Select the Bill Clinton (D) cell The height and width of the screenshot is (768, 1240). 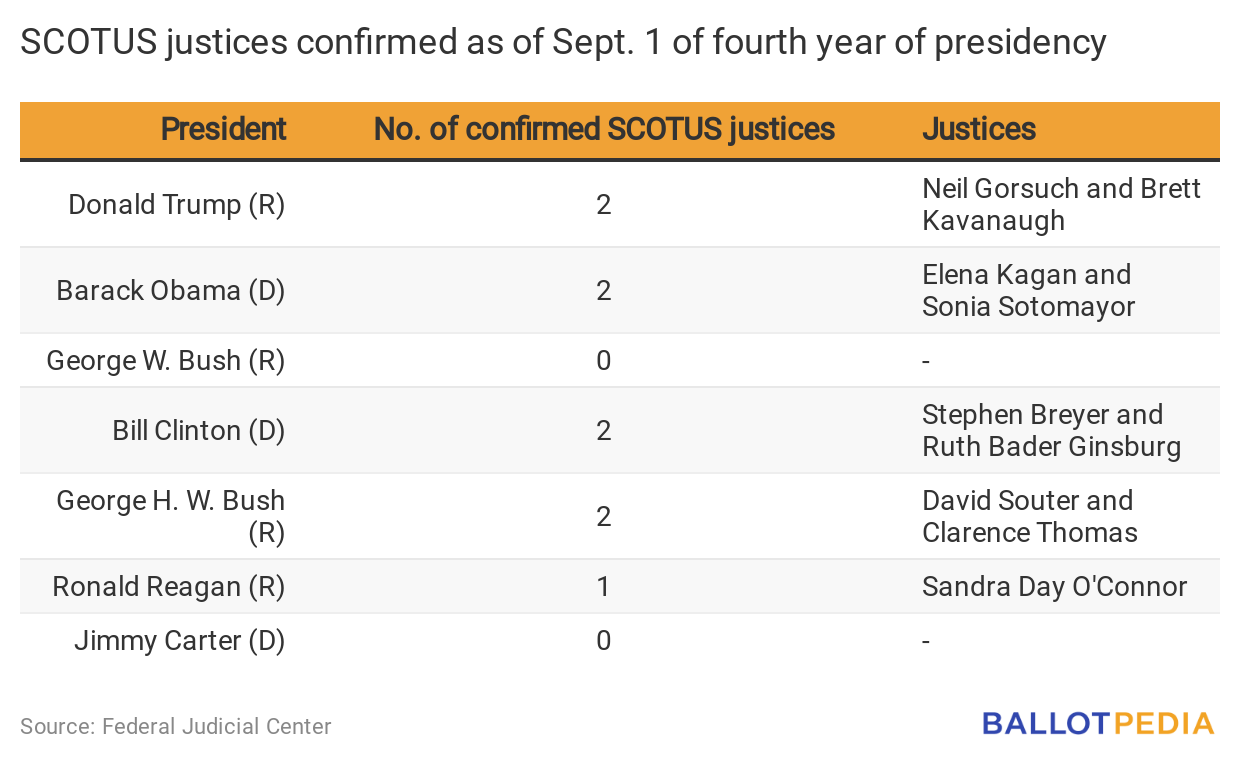pos(198,431)
